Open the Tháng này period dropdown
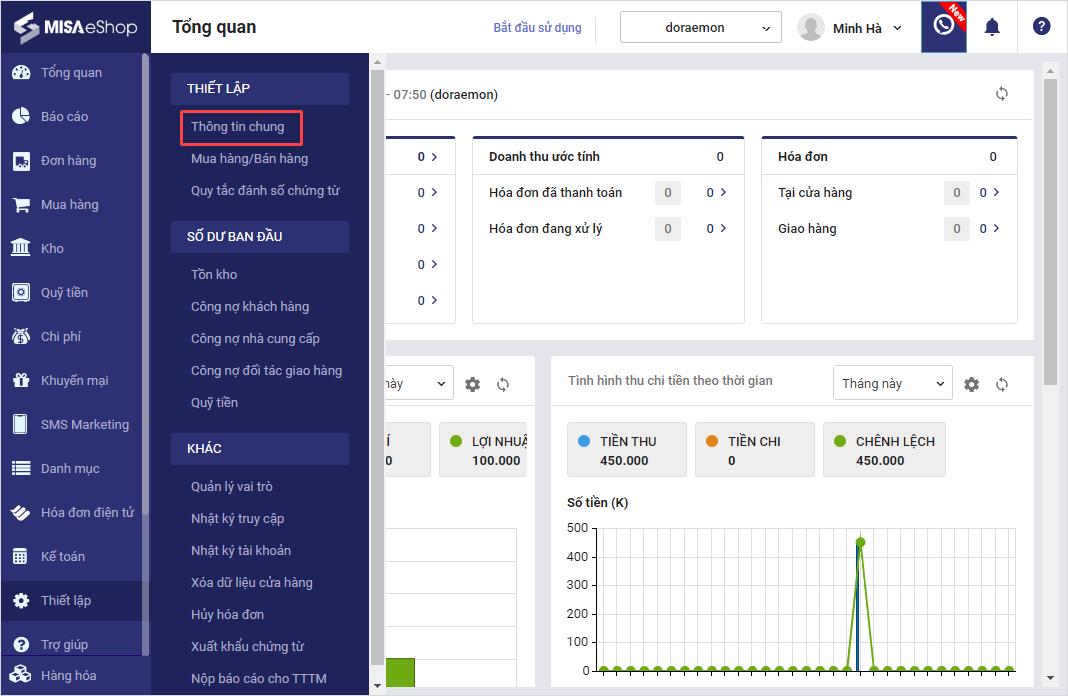The image size is (1068, 696). coord(892,383)
